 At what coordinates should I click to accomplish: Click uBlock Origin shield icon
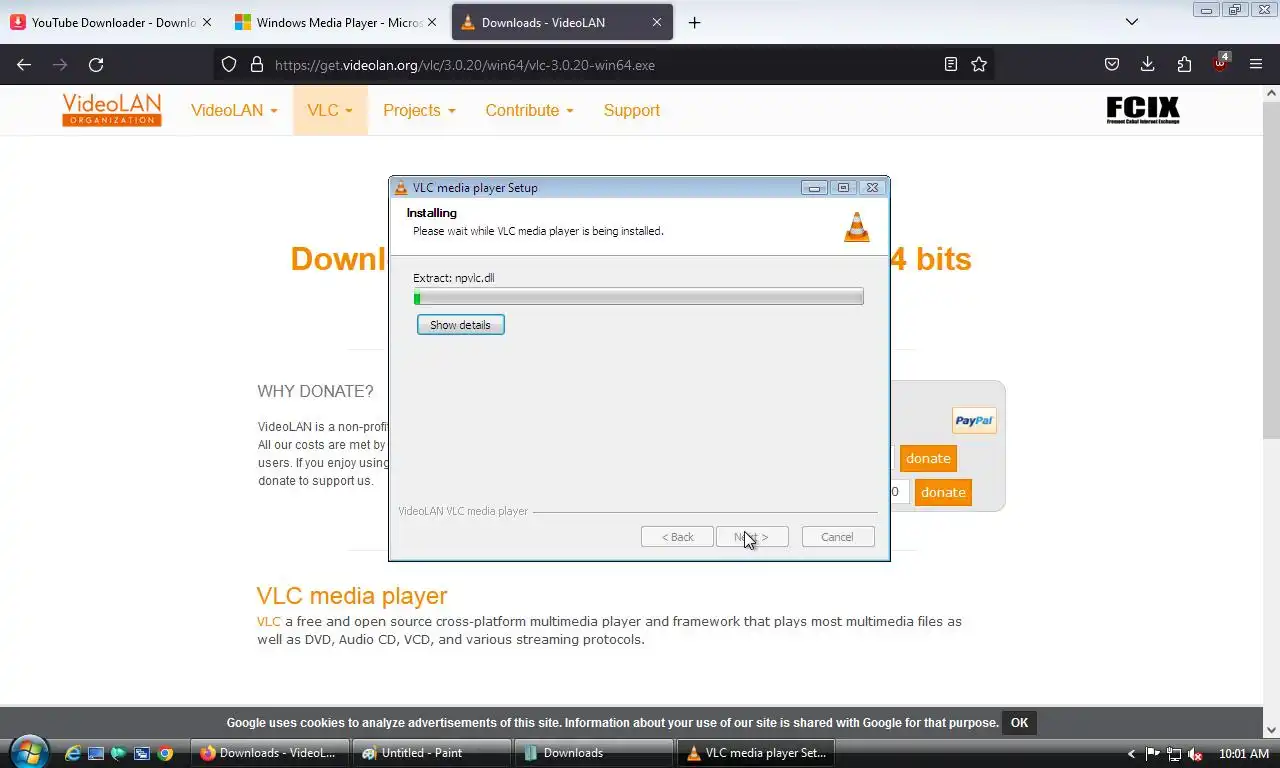click(x=1220, y=64)
